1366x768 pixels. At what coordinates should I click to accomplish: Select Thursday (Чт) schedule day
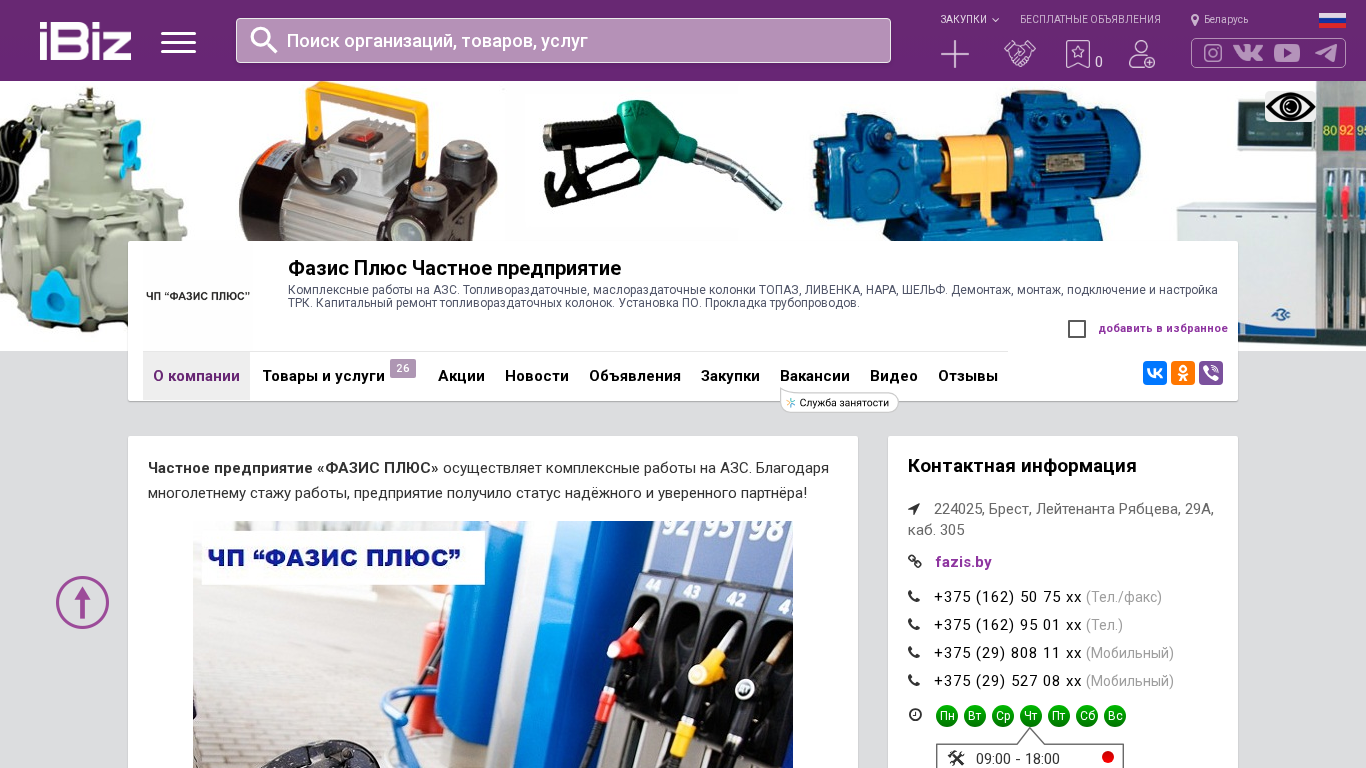[1031, 716]
